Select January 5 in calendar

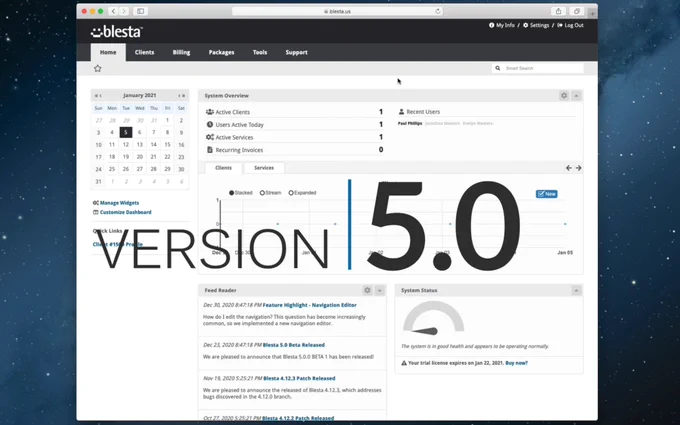tap(126, 132)
